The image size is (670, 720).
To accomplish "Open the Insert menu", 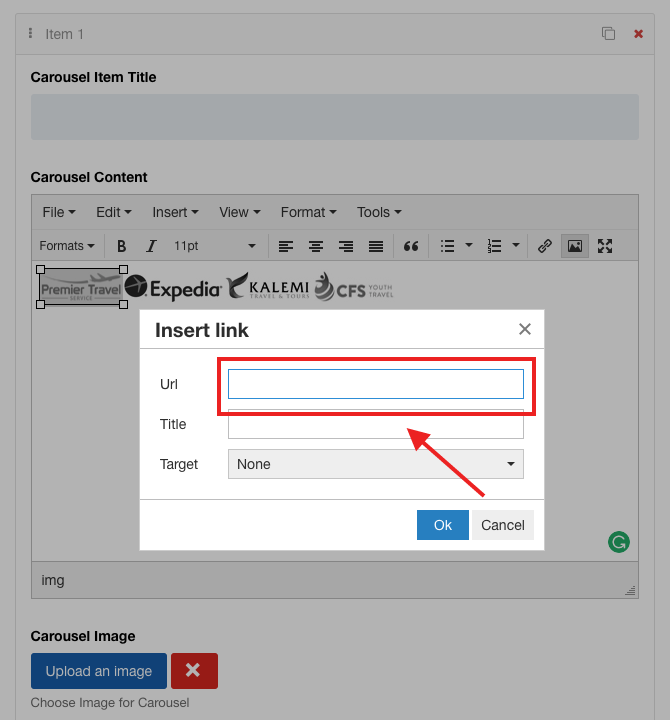I will click(175, 212).
